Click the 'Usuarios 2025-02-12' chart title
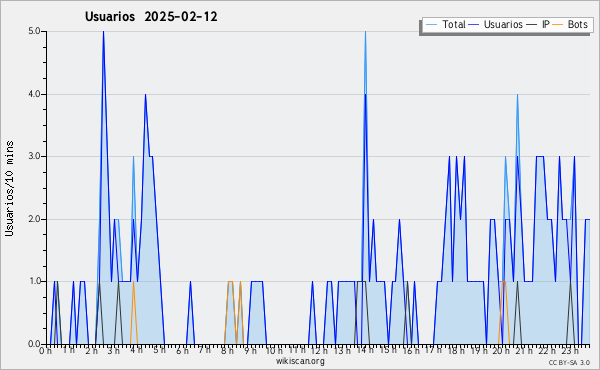Screen dimensions: 600x370 (x=151, y=17)
